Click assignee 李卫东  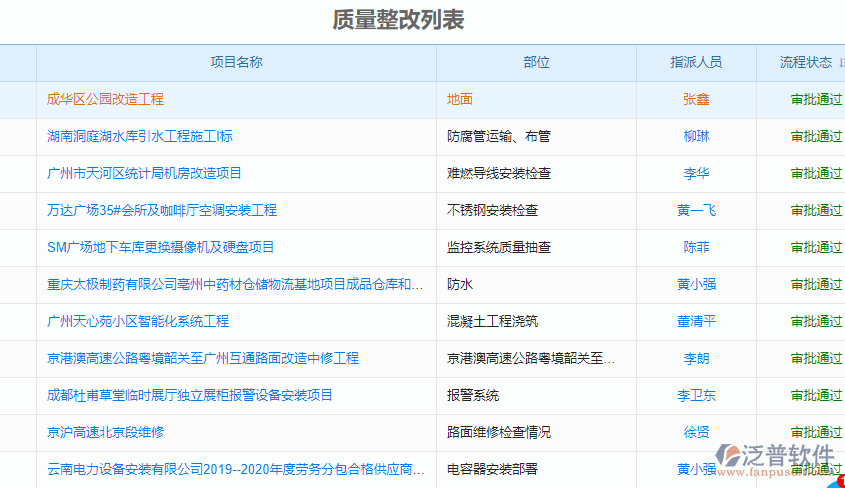(x=696, y=395)
